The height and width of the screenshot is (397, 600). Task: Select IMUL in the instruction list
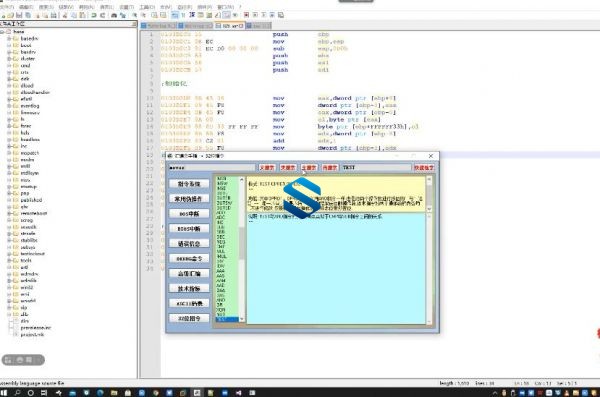(222, 256)
